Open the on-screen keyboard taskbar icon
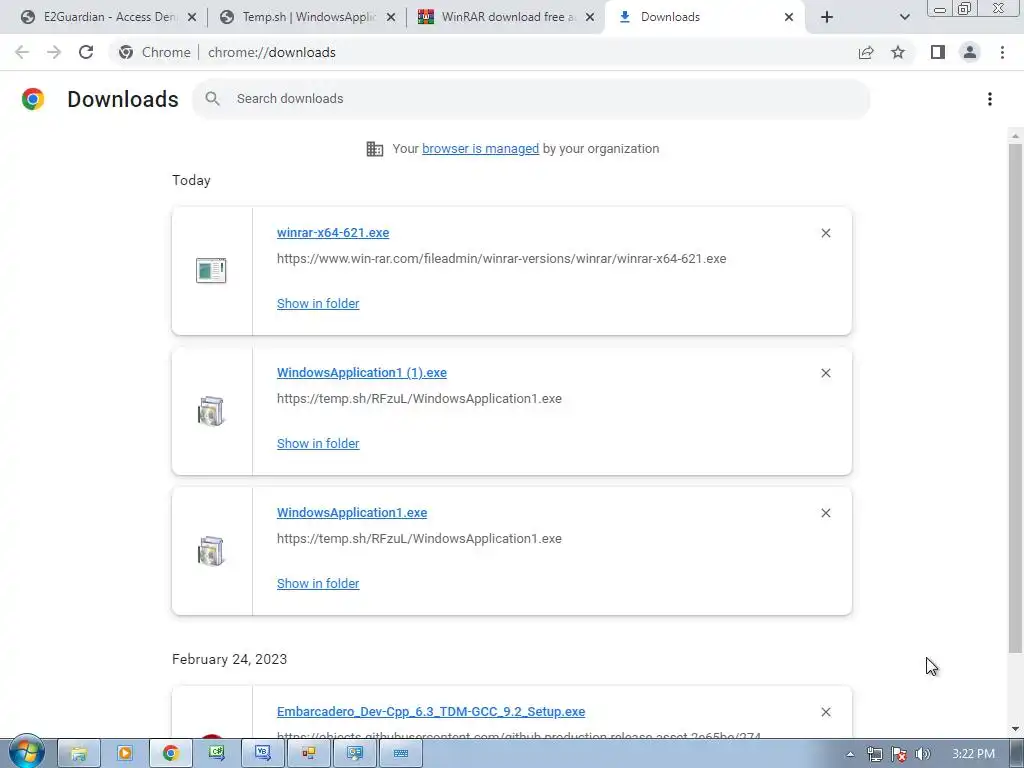1024x768 pixels. click(x=401, y=754)
